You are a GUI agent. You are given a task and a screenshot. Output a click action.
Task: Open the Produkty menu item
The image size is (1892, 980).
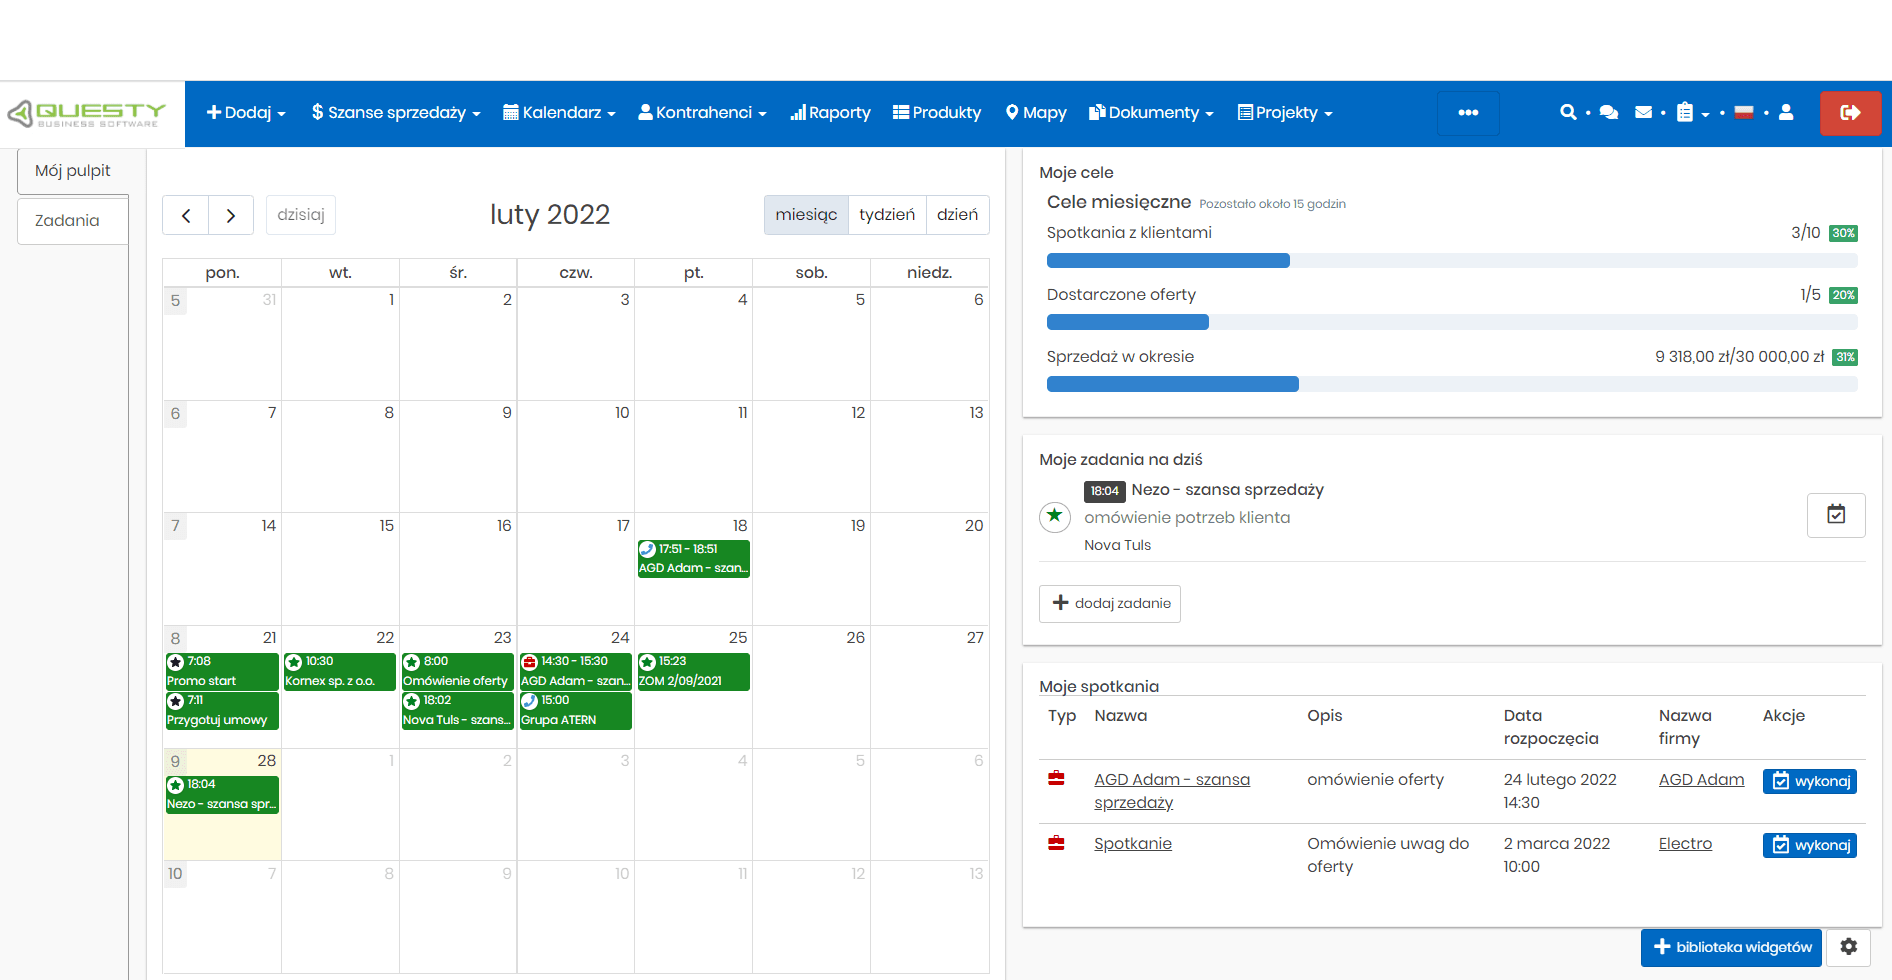click(x=937, y=113)
